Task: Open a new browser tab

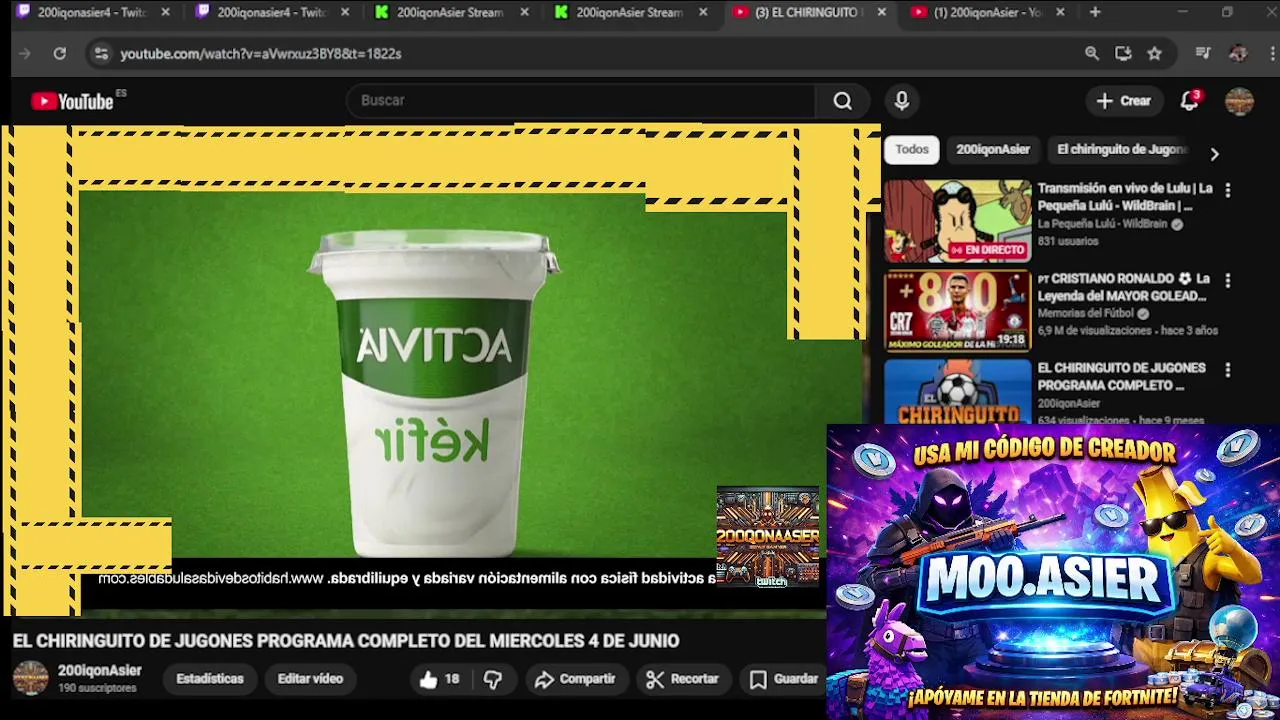Action: point(1095,12)
